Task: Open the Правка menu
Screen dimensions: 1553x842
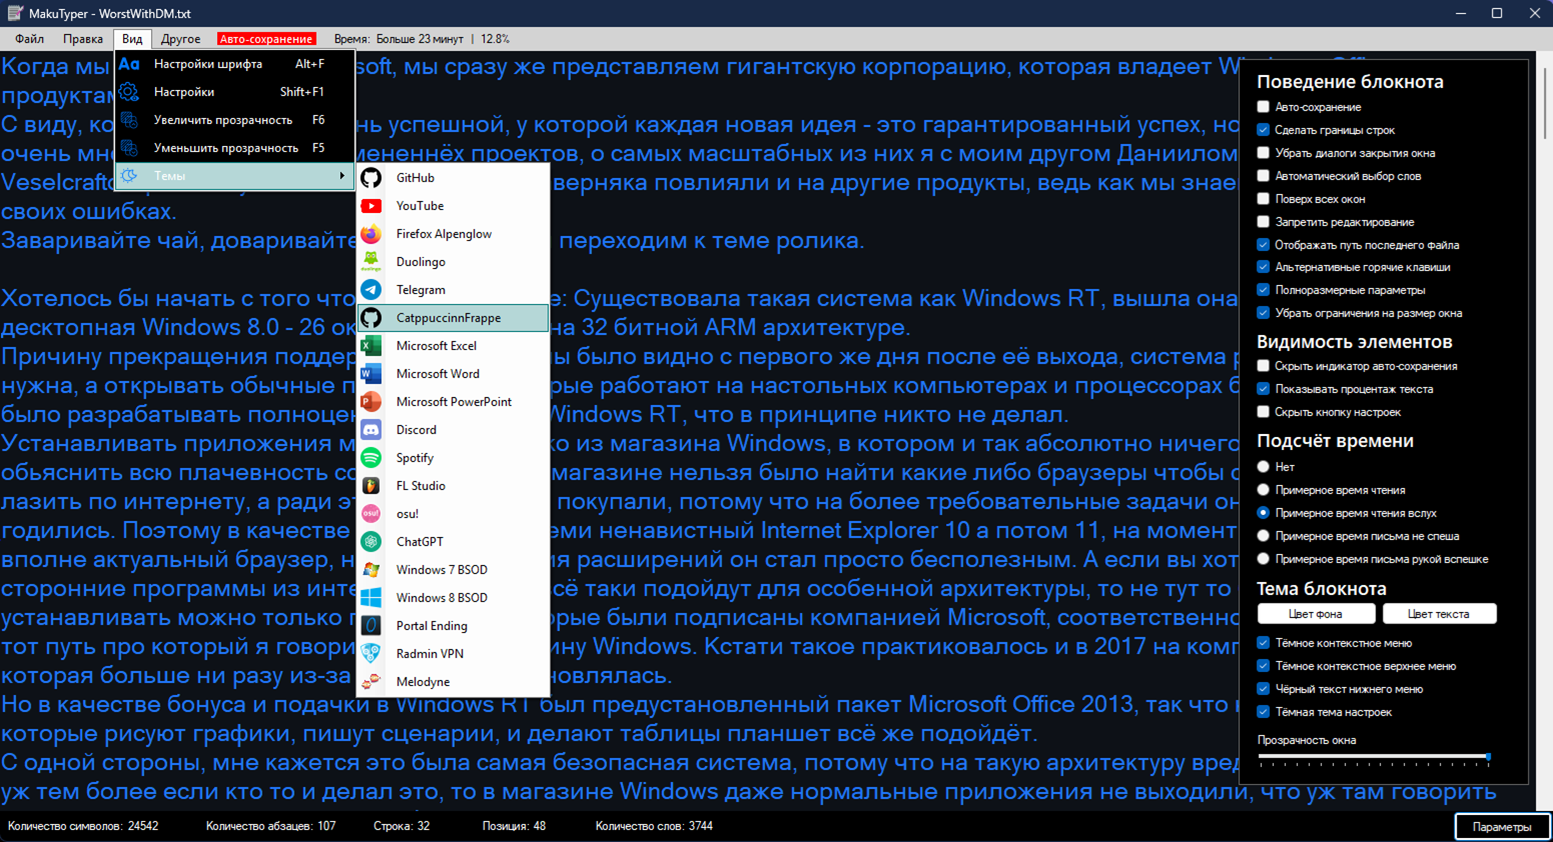Action: (x=83, y=39)
